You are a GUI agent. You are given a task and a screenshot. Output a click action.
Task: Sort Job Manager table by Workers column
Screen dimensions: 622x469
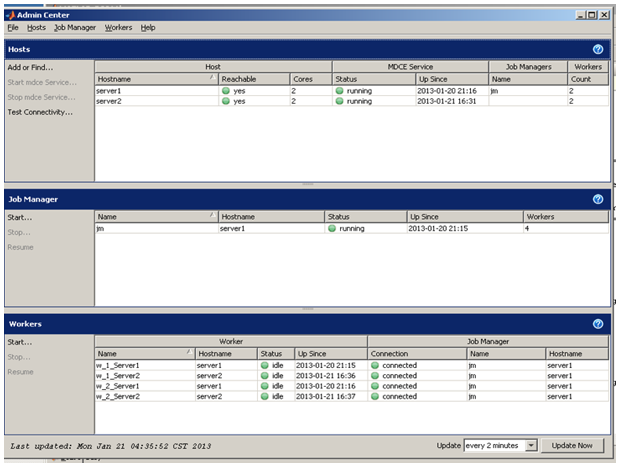[x=566, y=217]
